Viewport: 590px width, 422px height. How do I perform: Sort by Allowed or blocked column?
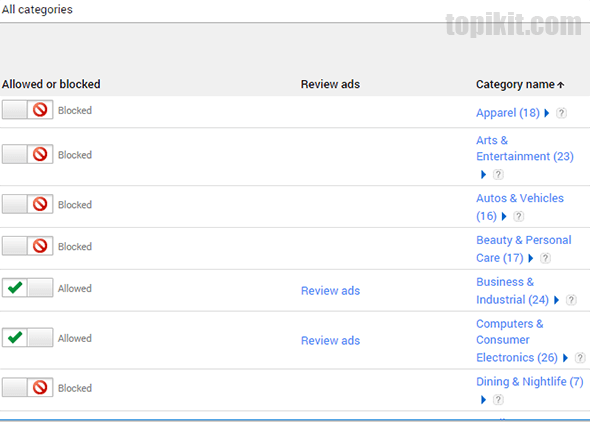pos(51,84)
